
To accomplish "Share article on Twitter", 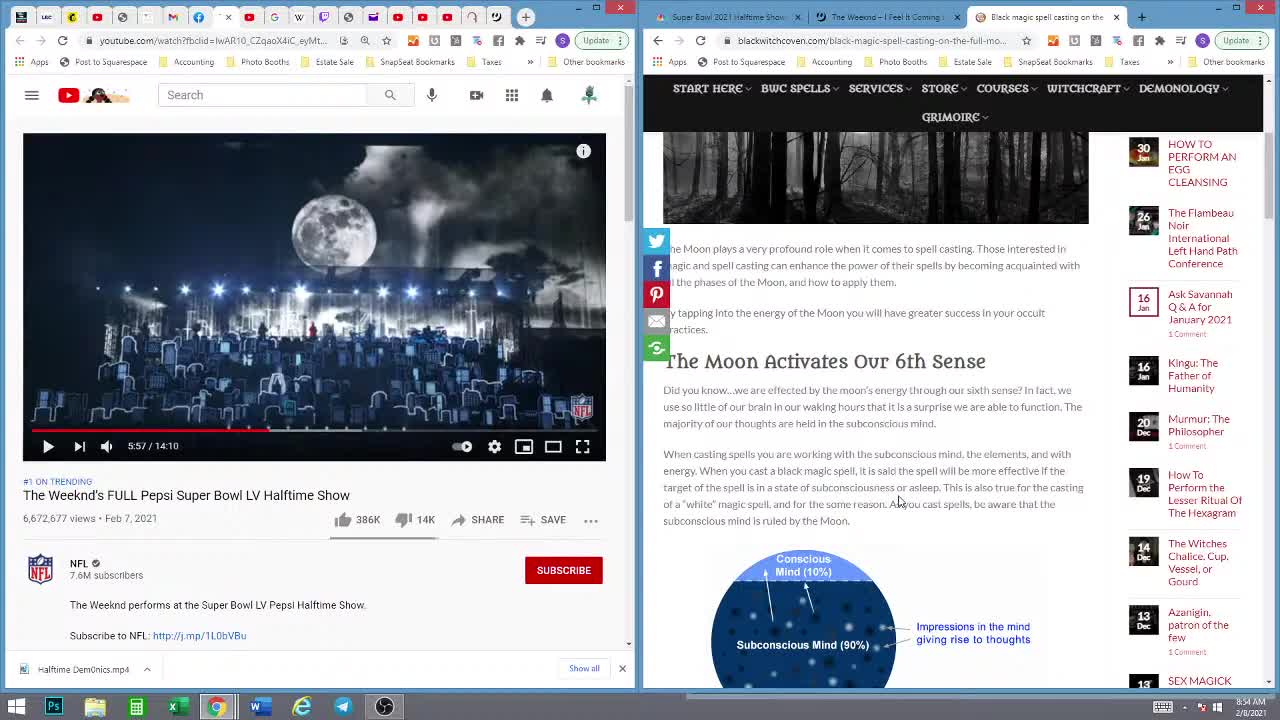I will pyautogui.click(x=656, y=241).
